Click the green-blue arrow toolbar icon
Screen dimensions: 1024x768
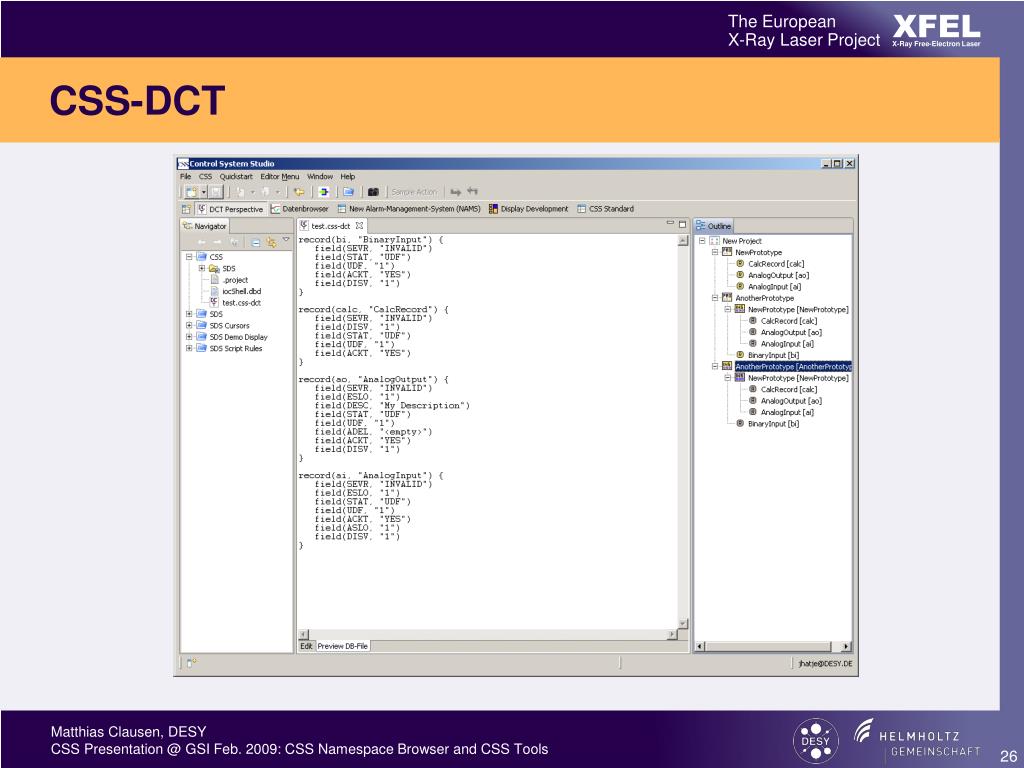[323, 192]
